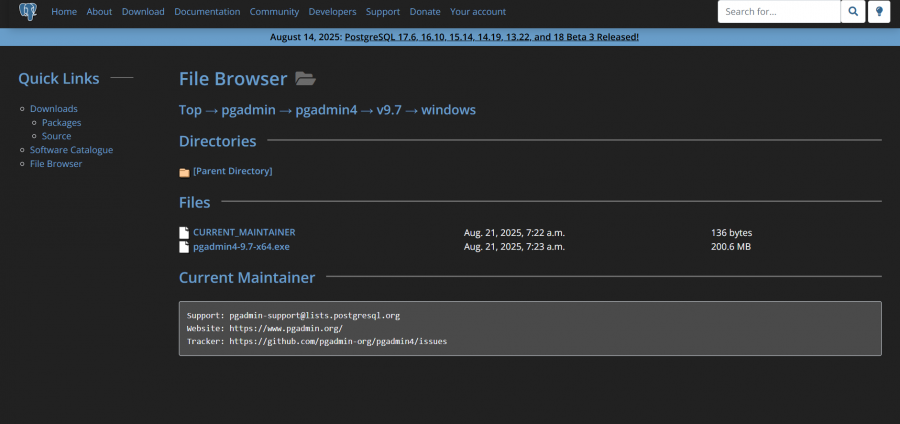
Task: Go to Top in the breadcrumb path
Action: tap(190, 110)
